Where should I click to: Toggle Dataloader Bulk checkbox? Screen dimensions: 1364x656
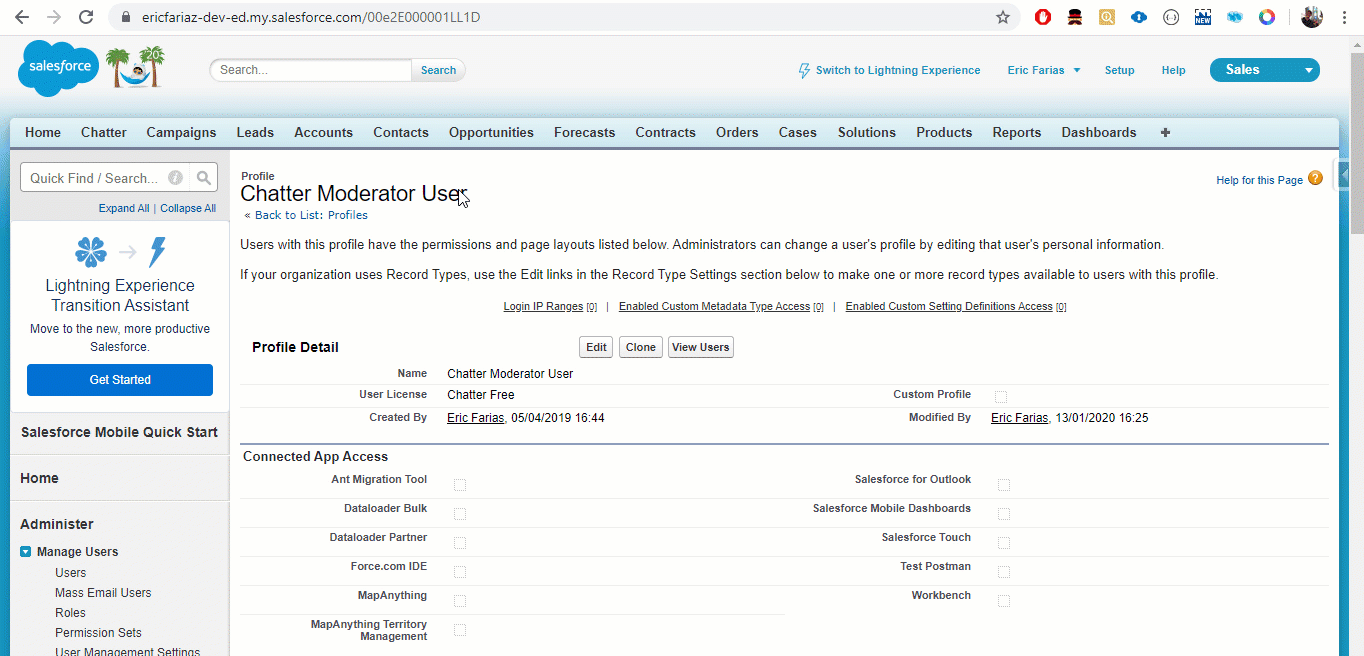(x=460, y=514)
